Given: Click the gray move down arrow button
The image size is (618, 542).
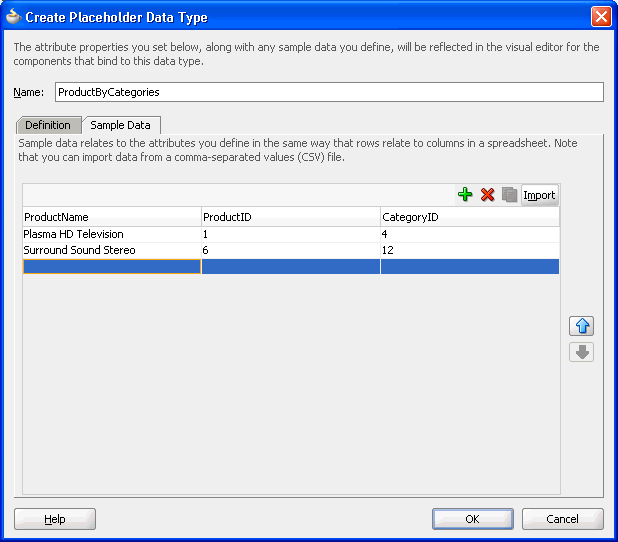Looking at the screenshot, I should [581, 352].
